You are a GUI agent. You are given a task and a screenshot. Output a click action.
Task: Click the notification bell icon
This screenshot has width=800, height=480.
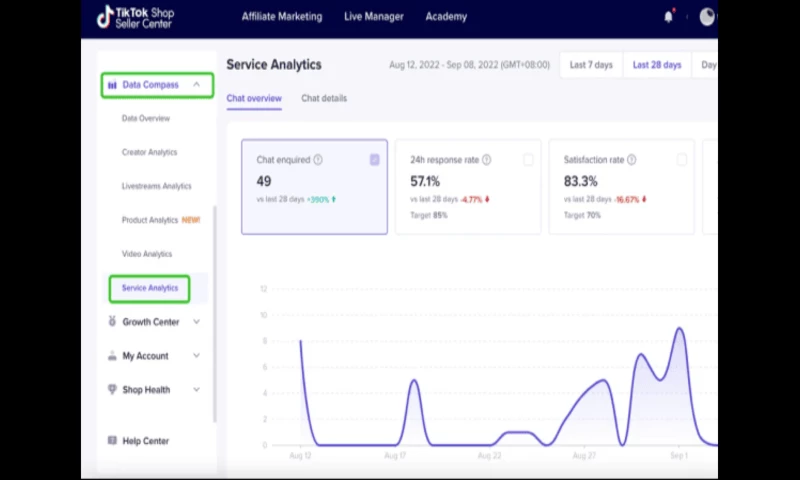pos(668,17)
